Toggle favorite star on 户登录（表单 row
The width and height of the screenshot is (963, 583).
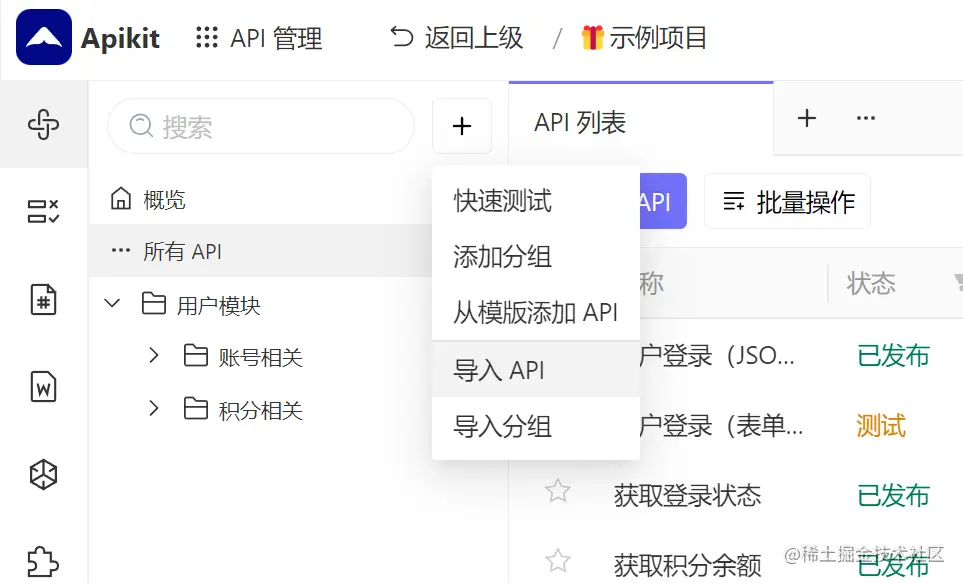558,424
